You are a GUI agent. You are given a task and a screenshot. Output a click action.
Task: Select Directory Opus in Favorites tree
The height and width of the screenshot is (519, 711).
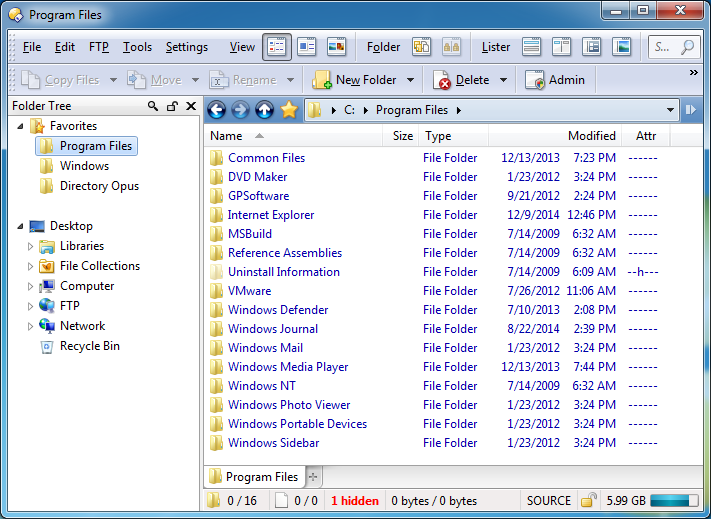click(x=99, y=186)
